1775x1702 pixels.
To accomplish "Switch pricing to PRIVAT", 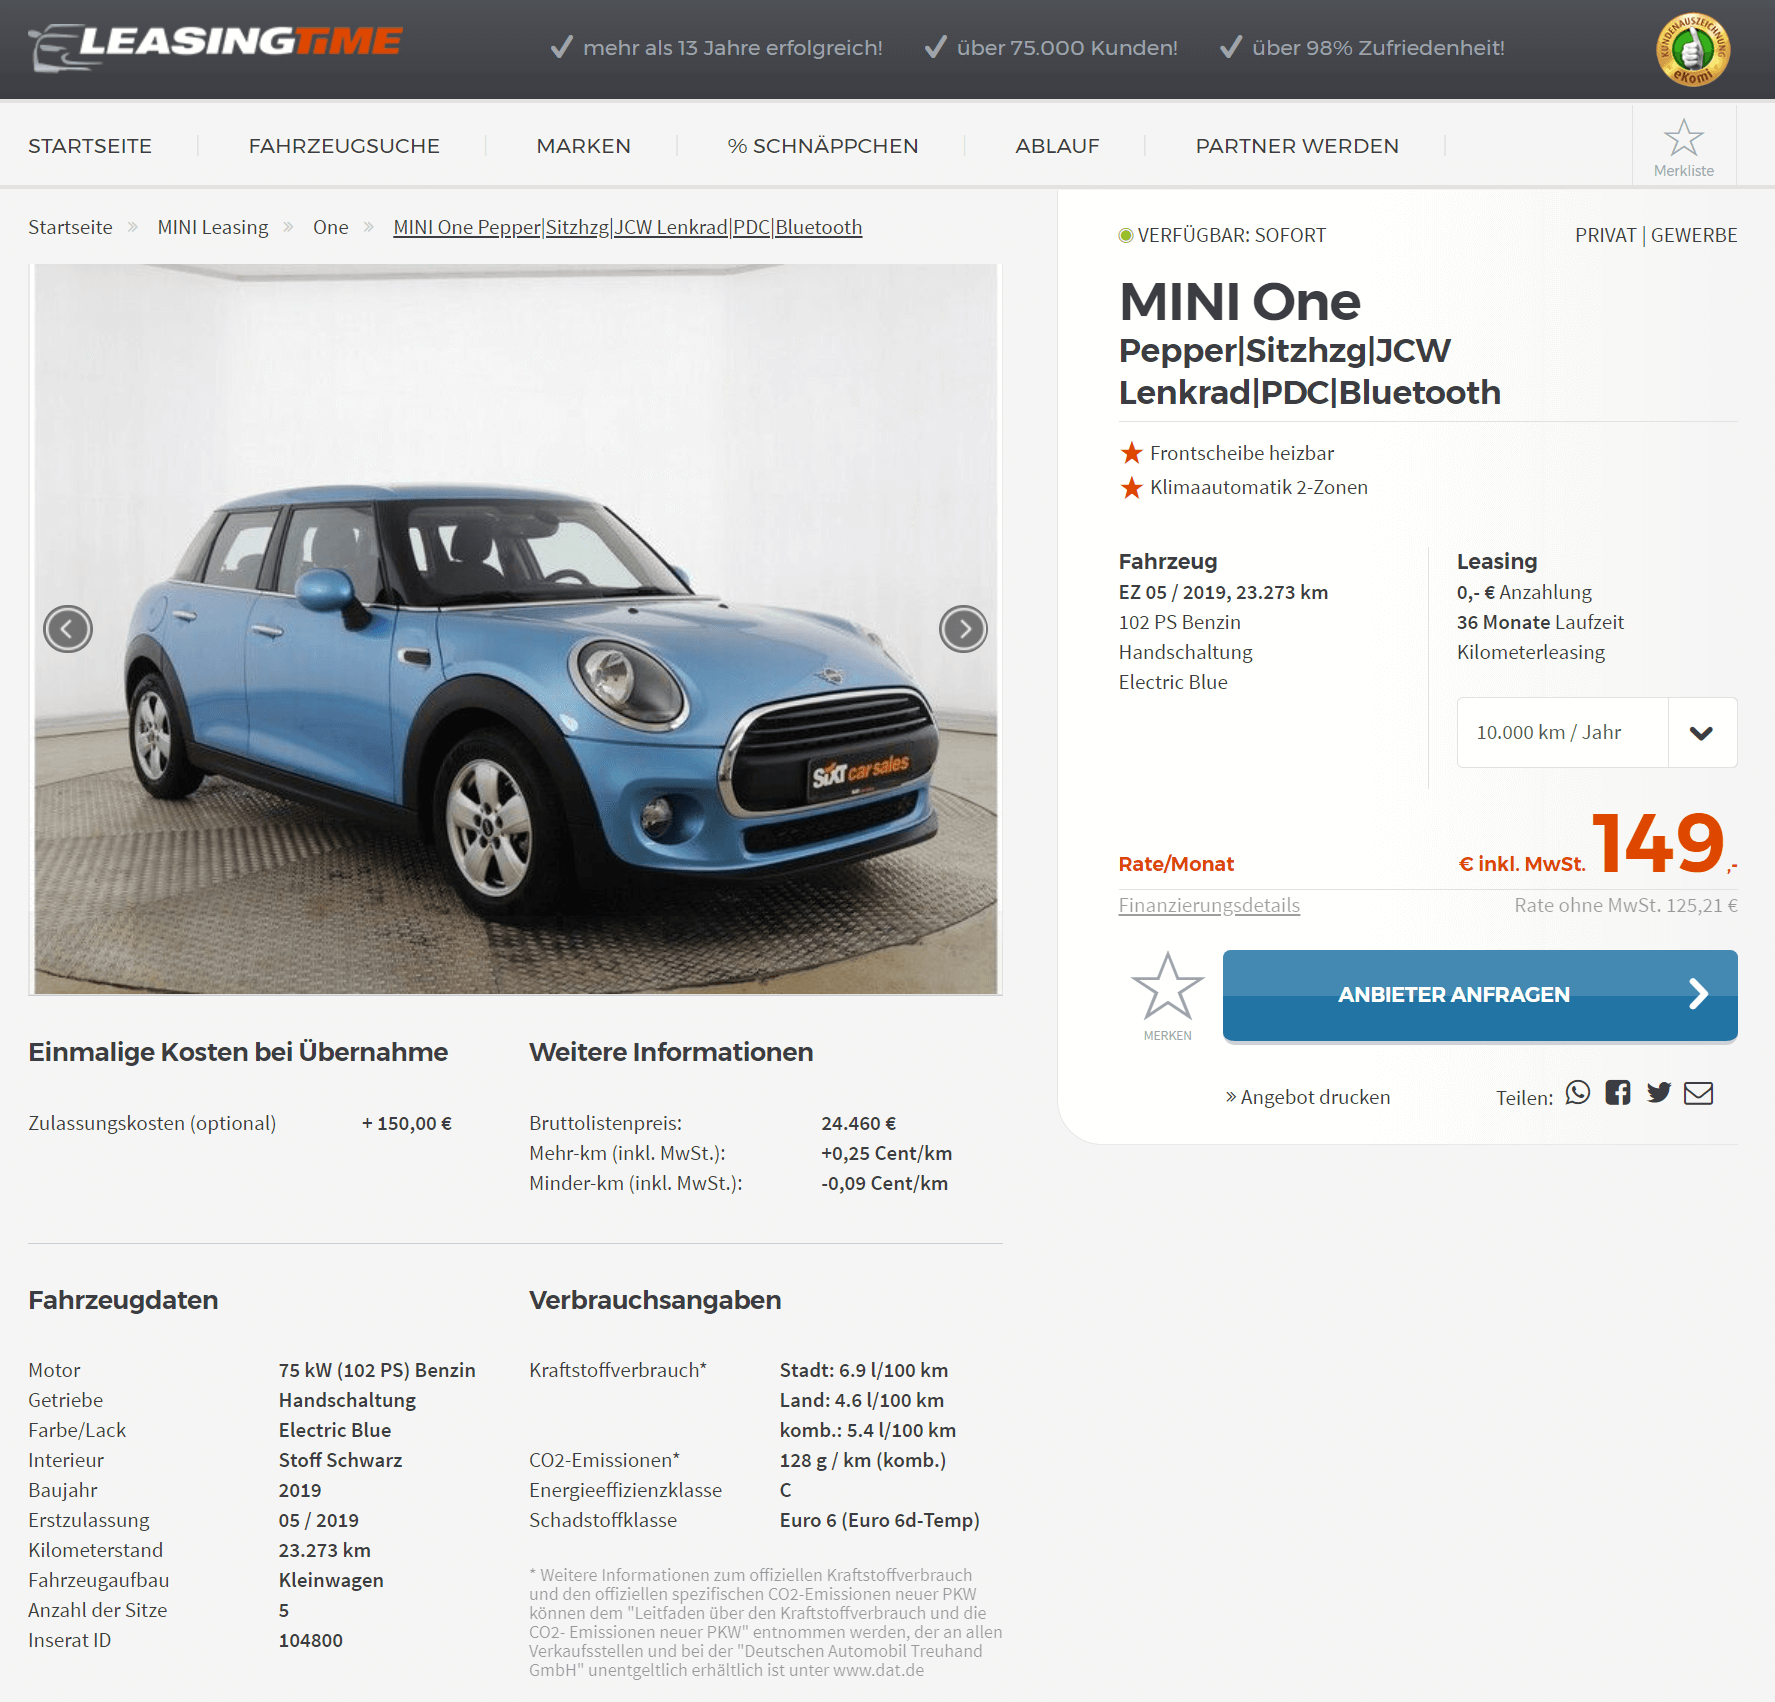I will pos(1605,235).
